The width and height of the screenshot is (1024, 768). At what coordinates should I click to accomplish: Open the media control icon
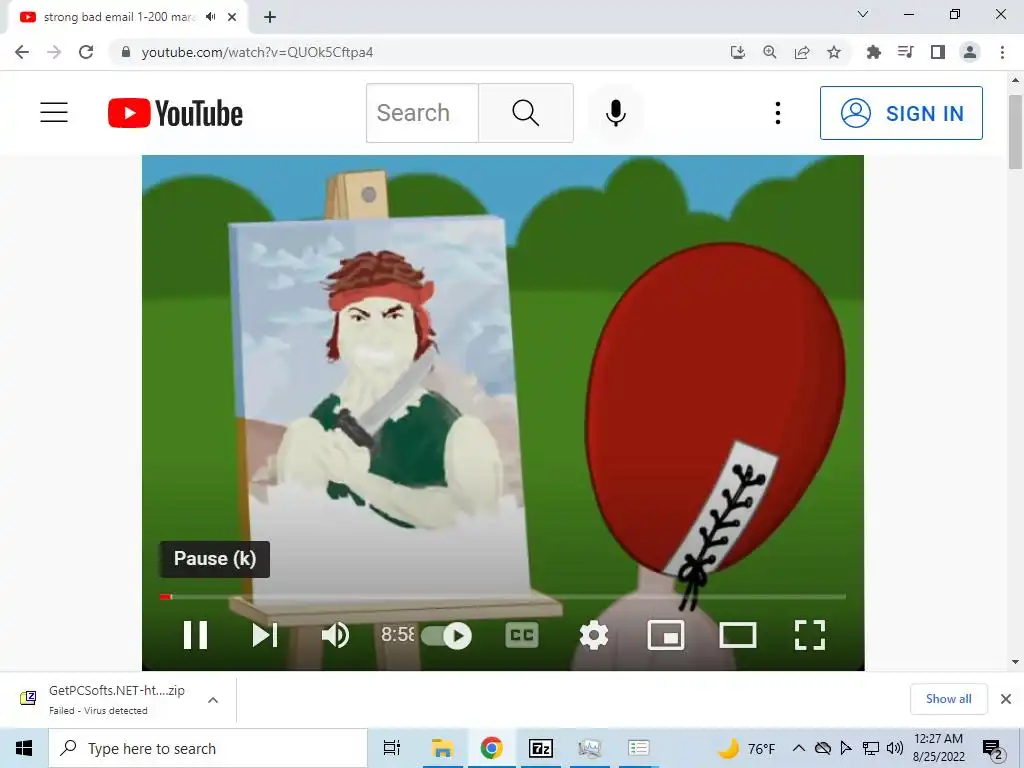click(905, 52)
